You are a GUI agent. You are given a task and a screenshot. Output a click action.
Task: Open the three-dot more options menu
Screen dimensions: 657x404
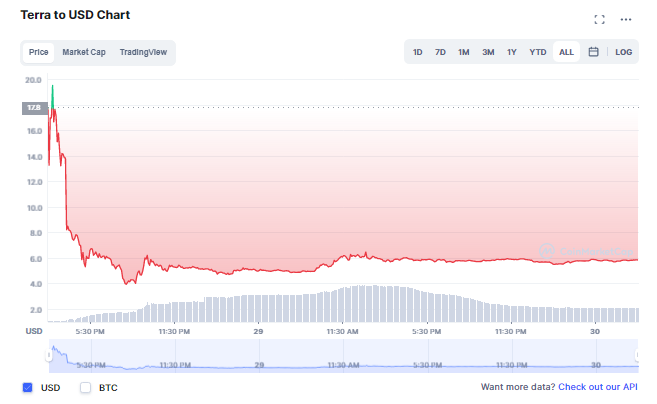626,19
